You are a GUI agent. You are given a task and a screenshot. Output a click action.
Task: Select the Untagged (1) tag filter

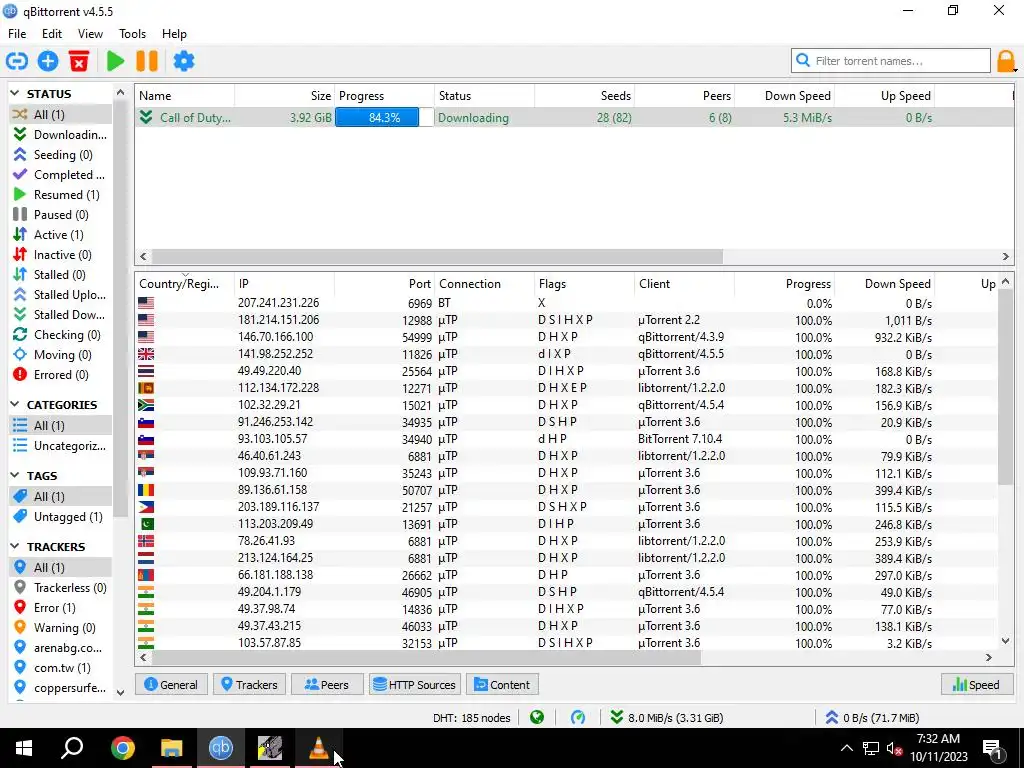click(x=59, y=517)
